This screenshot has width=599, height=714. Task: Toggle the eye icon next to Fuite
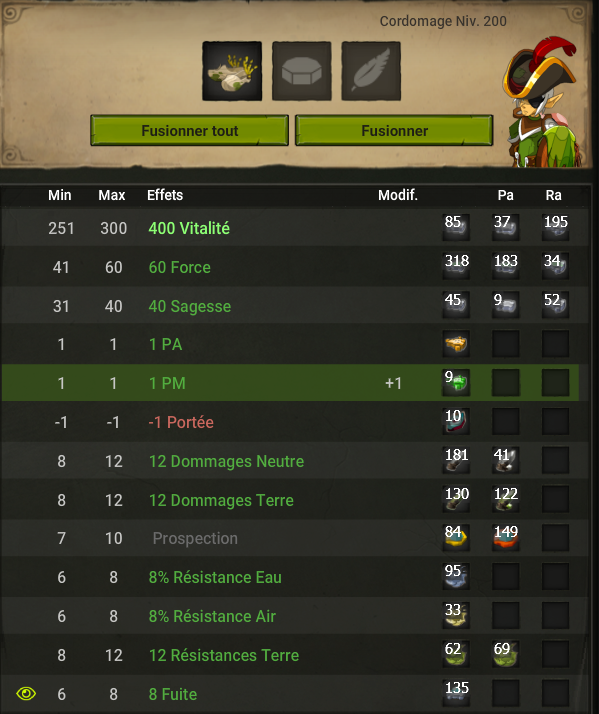coord(26,694)
